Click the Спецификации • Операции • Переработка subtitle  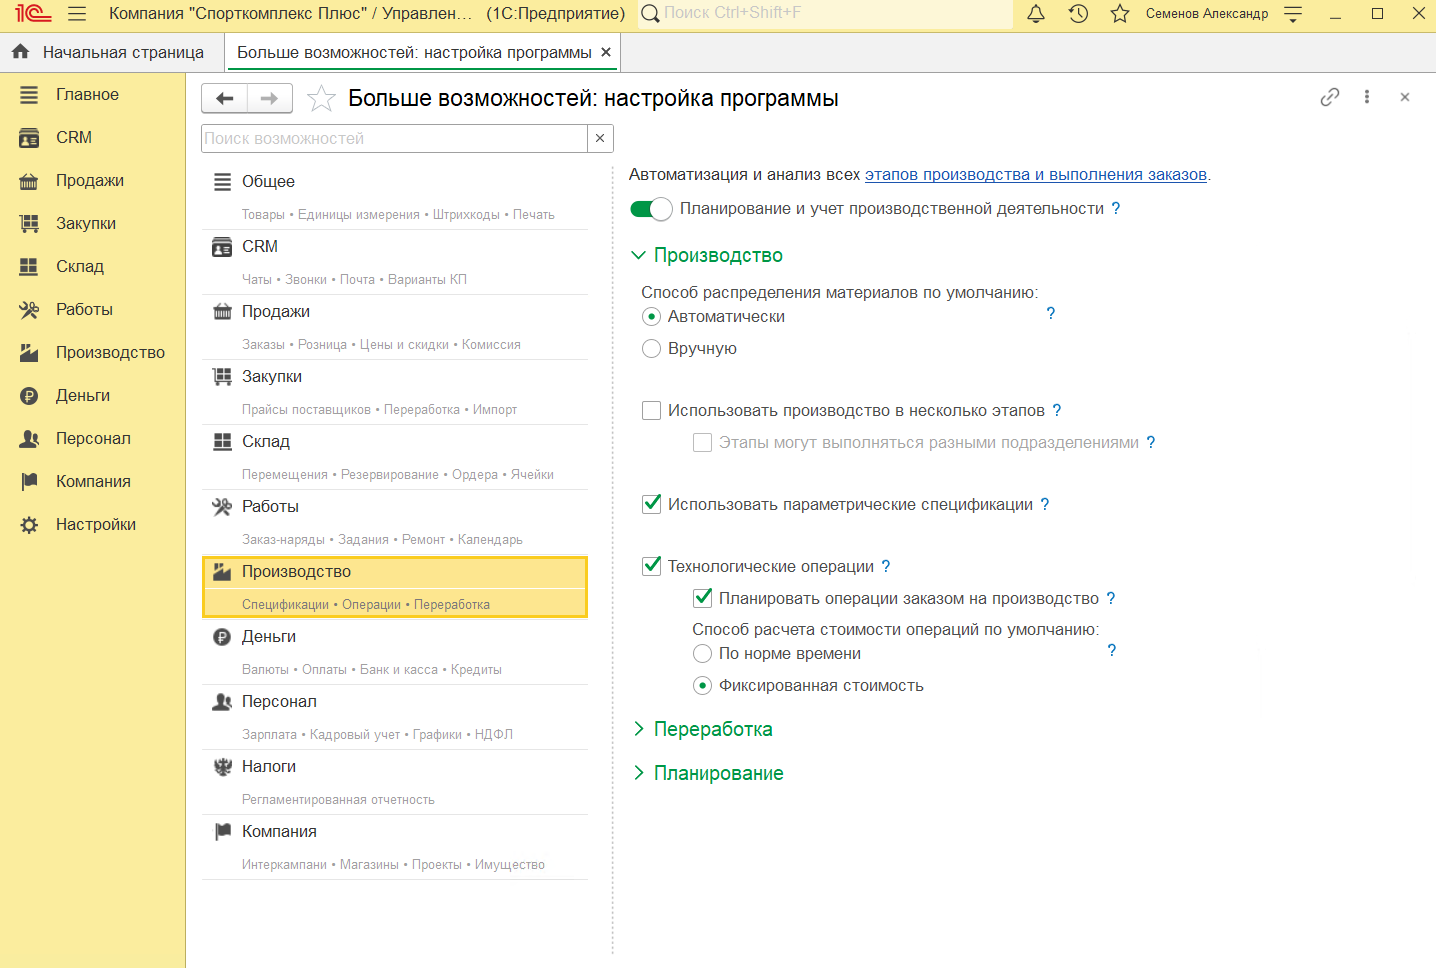[x=366, y=605]
